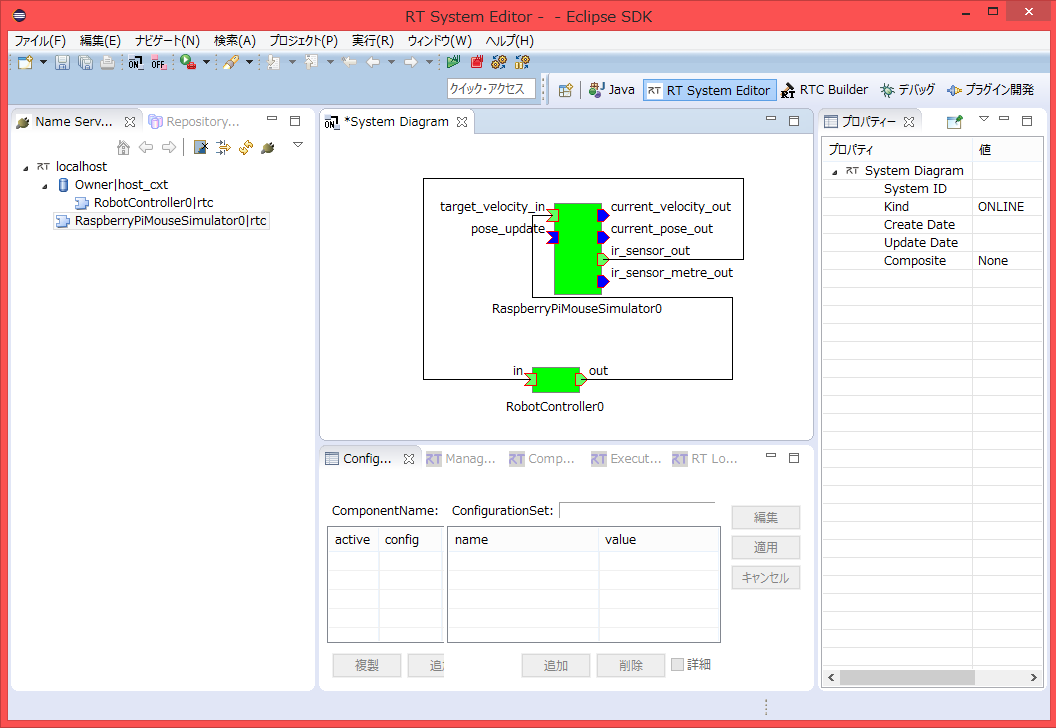Viewport: 1056px width, 728px height.
Task: Toggle the 詳細 checkbox
Action: tap(678, 664)
